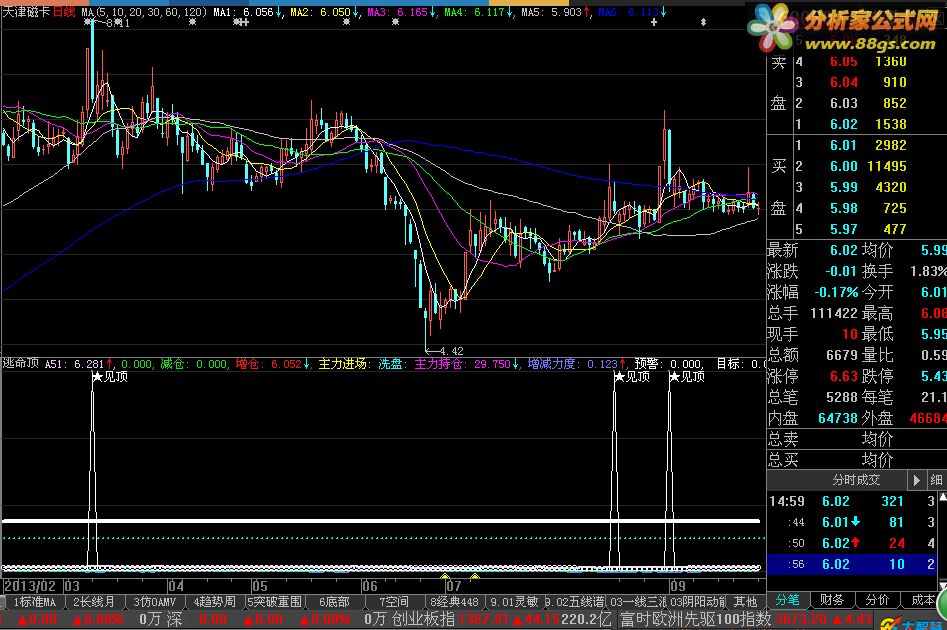Click the :50 tick row with volume 24
947x630 pixels.
pos(852,544)
